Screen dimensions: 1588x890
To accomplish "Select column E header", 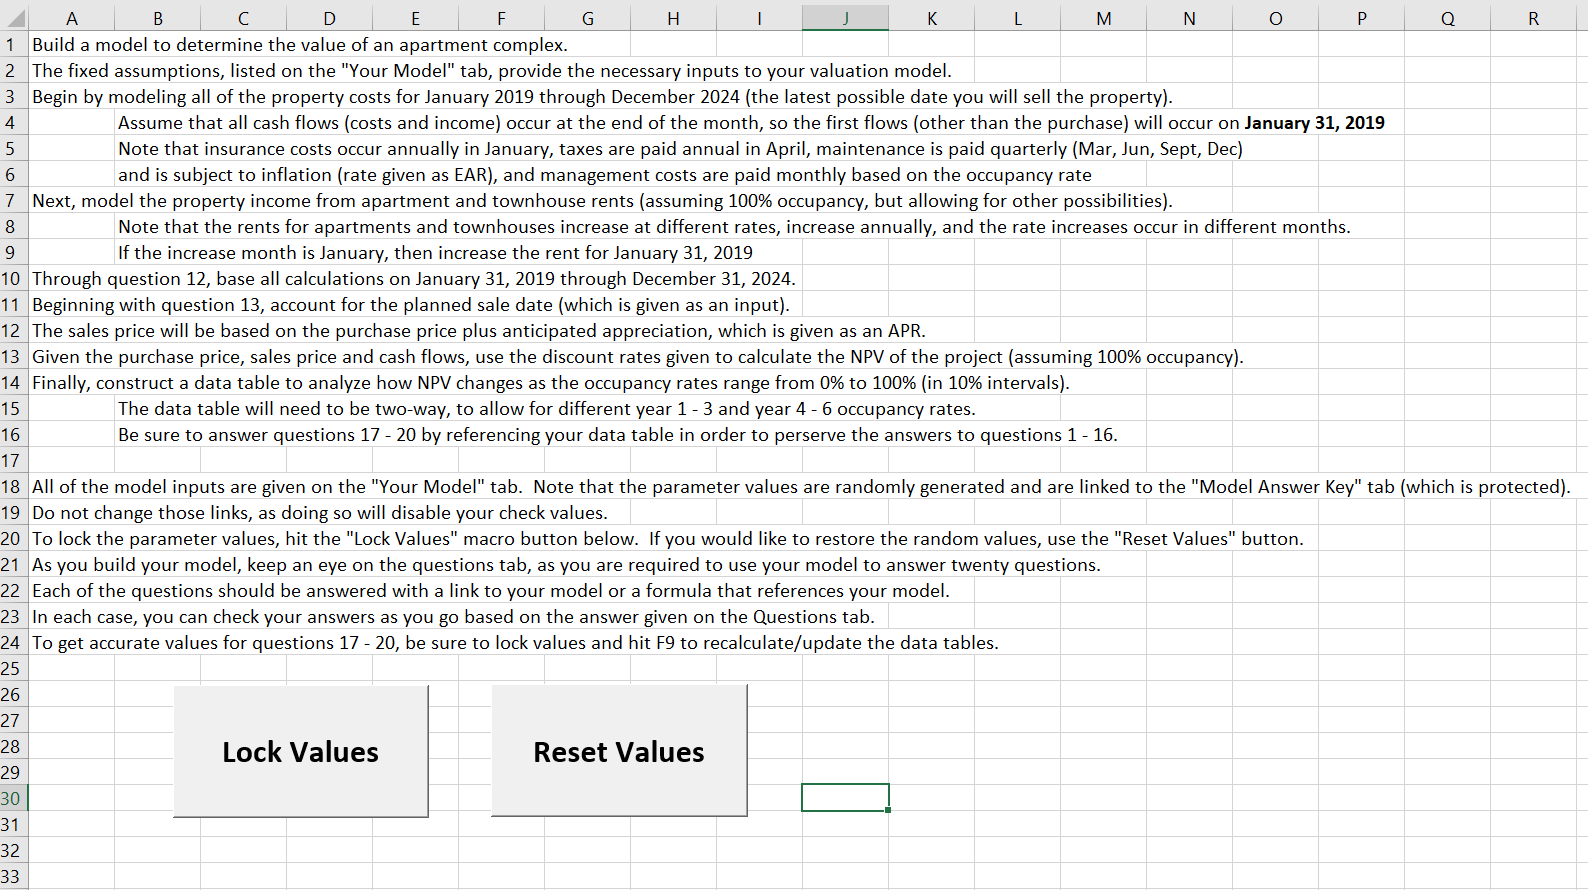I will pyautogui.click(x=415, y=18).
